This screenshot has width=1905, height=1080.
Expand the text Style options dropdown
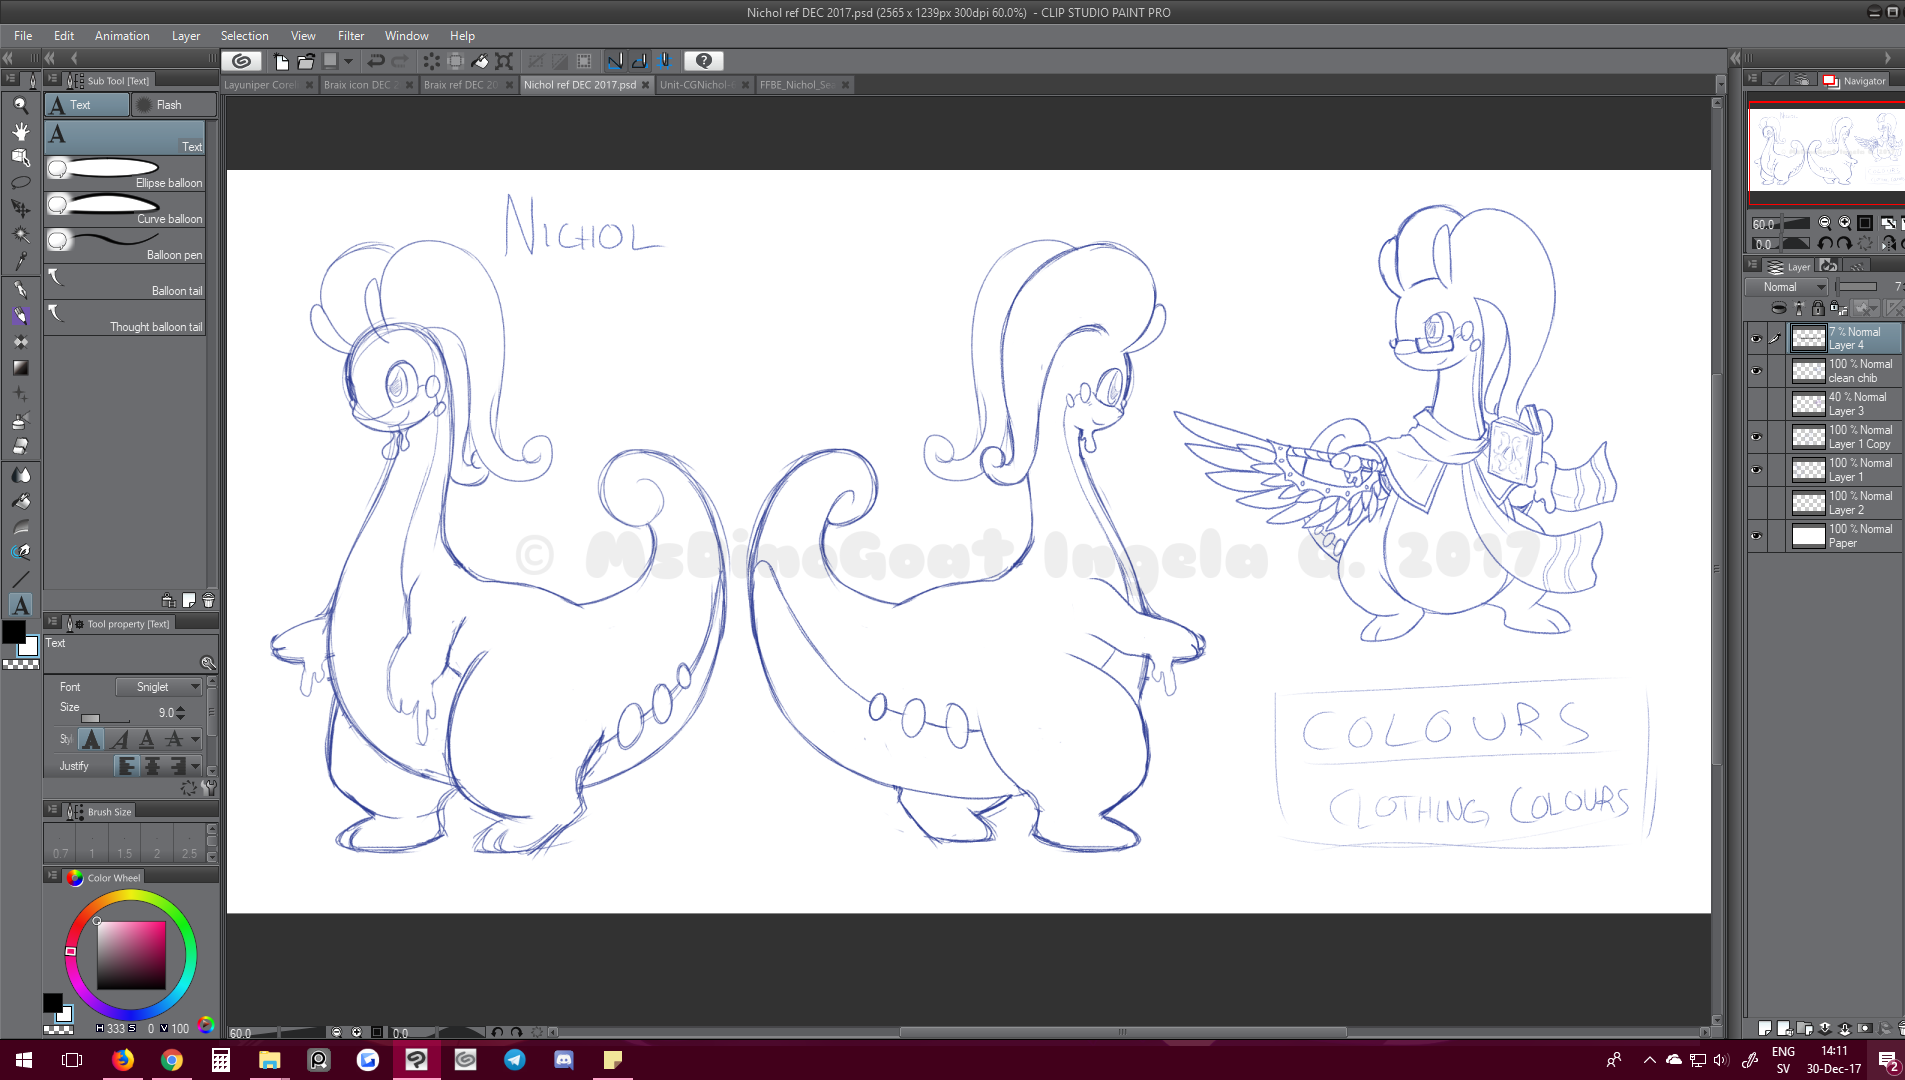[195, 739]
